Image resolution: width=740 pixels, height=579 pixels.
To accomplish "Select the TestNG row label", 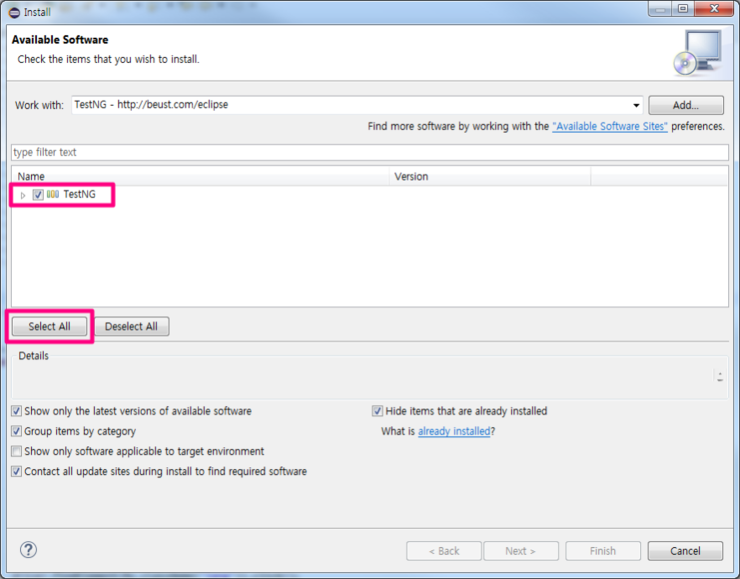I will tap(79, 194).
